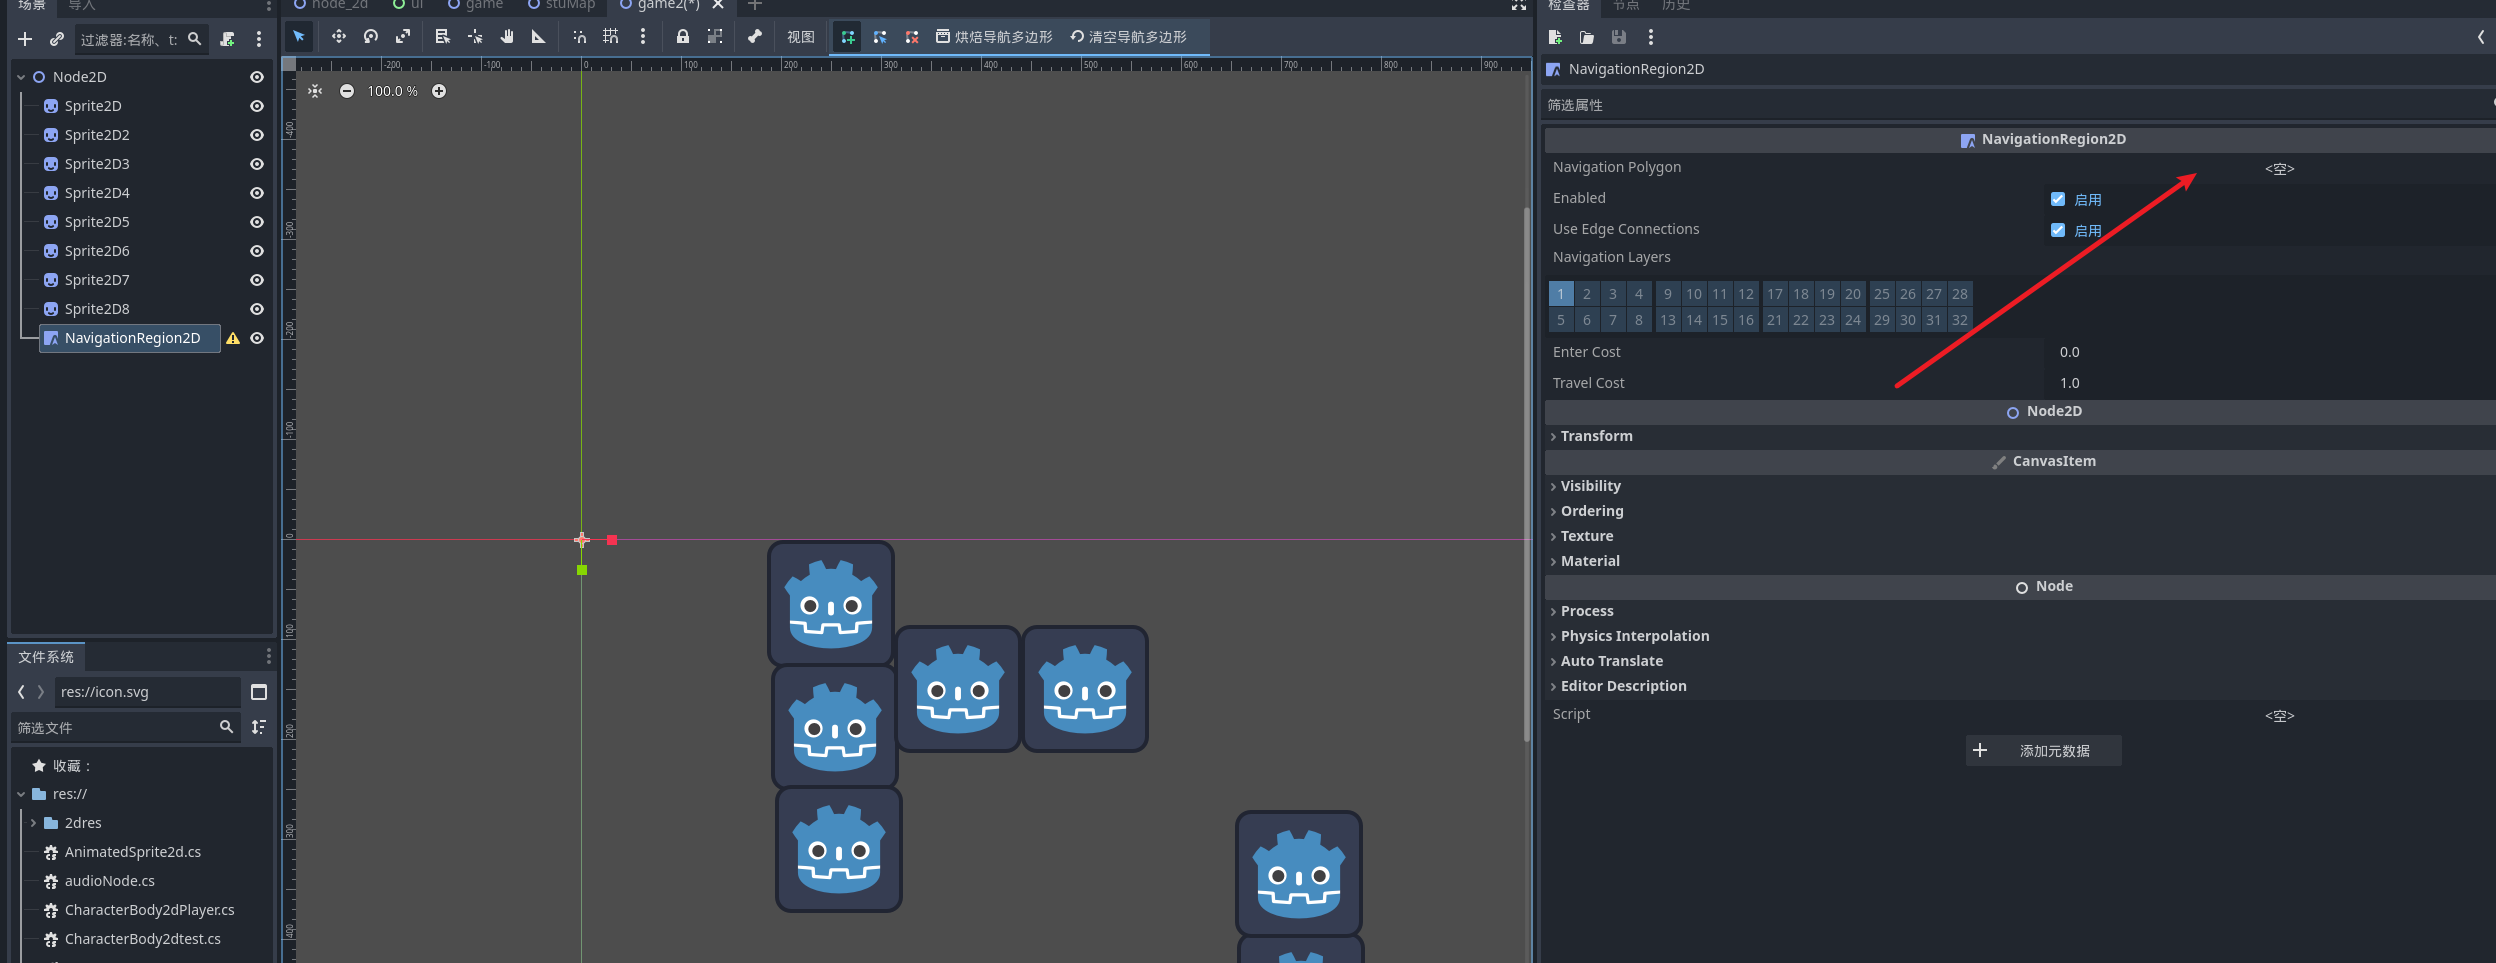Open the 视图 view menu

[801, 37]
